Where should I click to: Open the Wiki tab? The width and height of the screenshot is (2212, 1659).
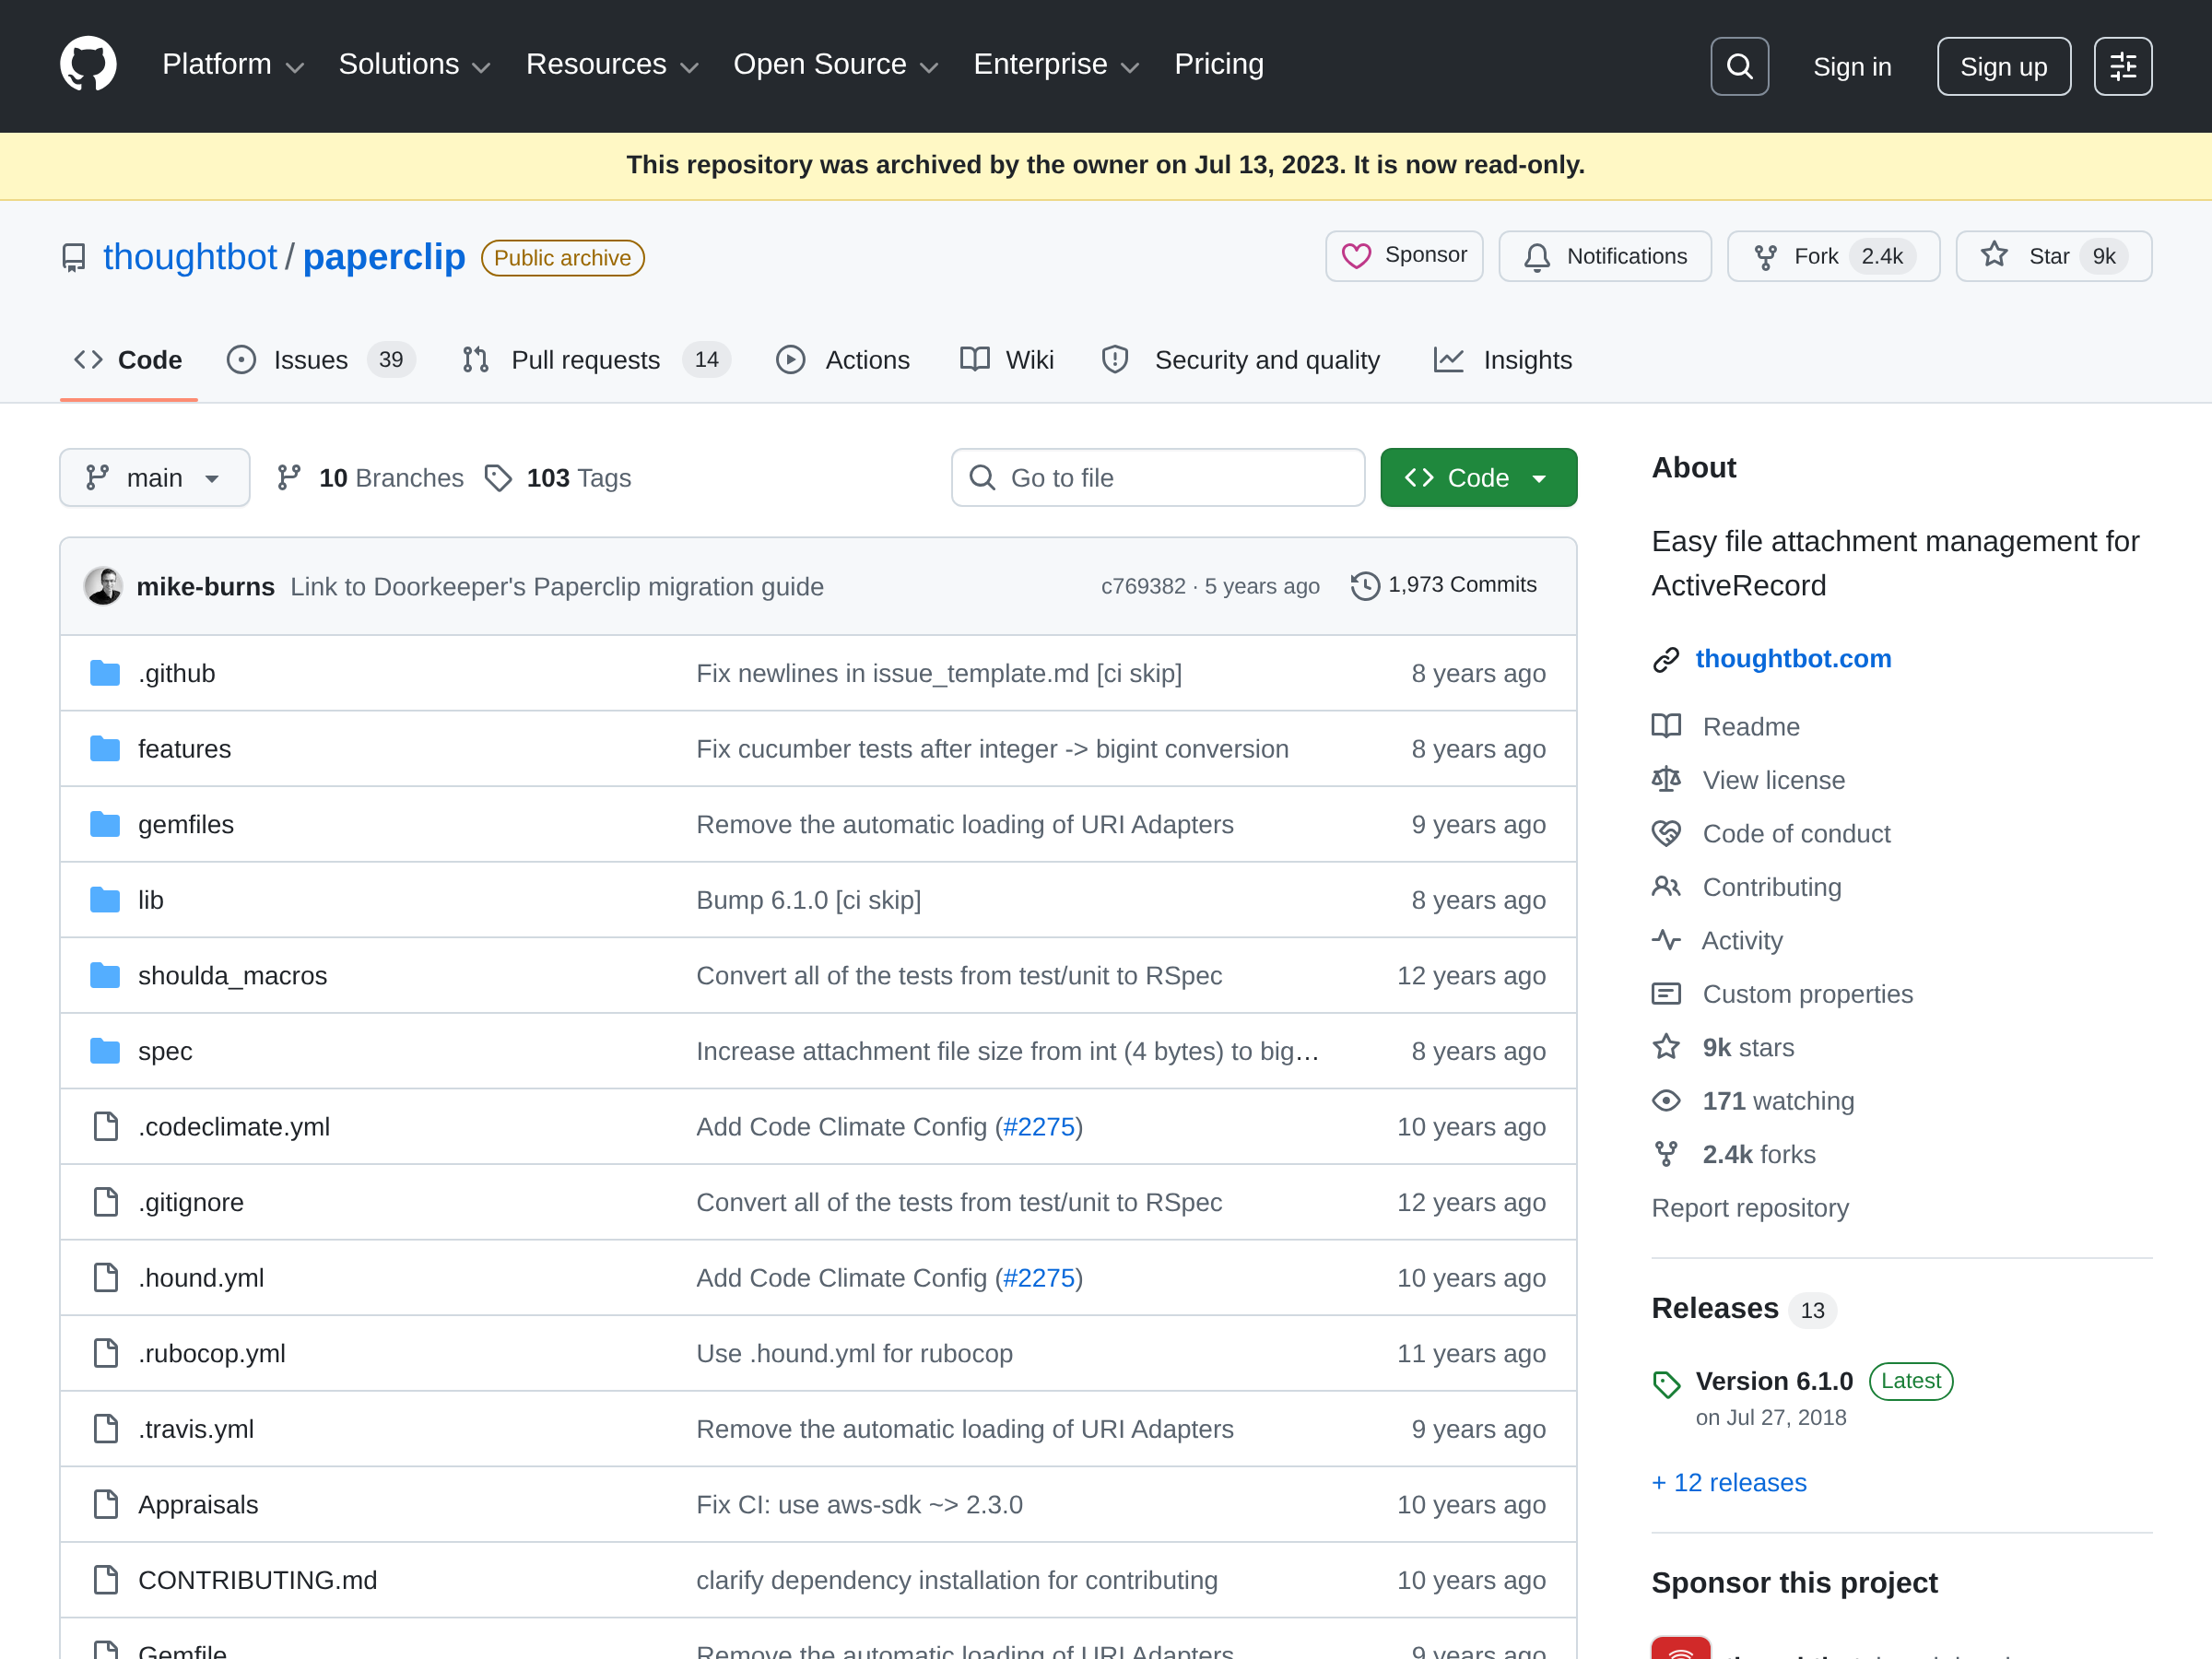tap(1007, 360)
